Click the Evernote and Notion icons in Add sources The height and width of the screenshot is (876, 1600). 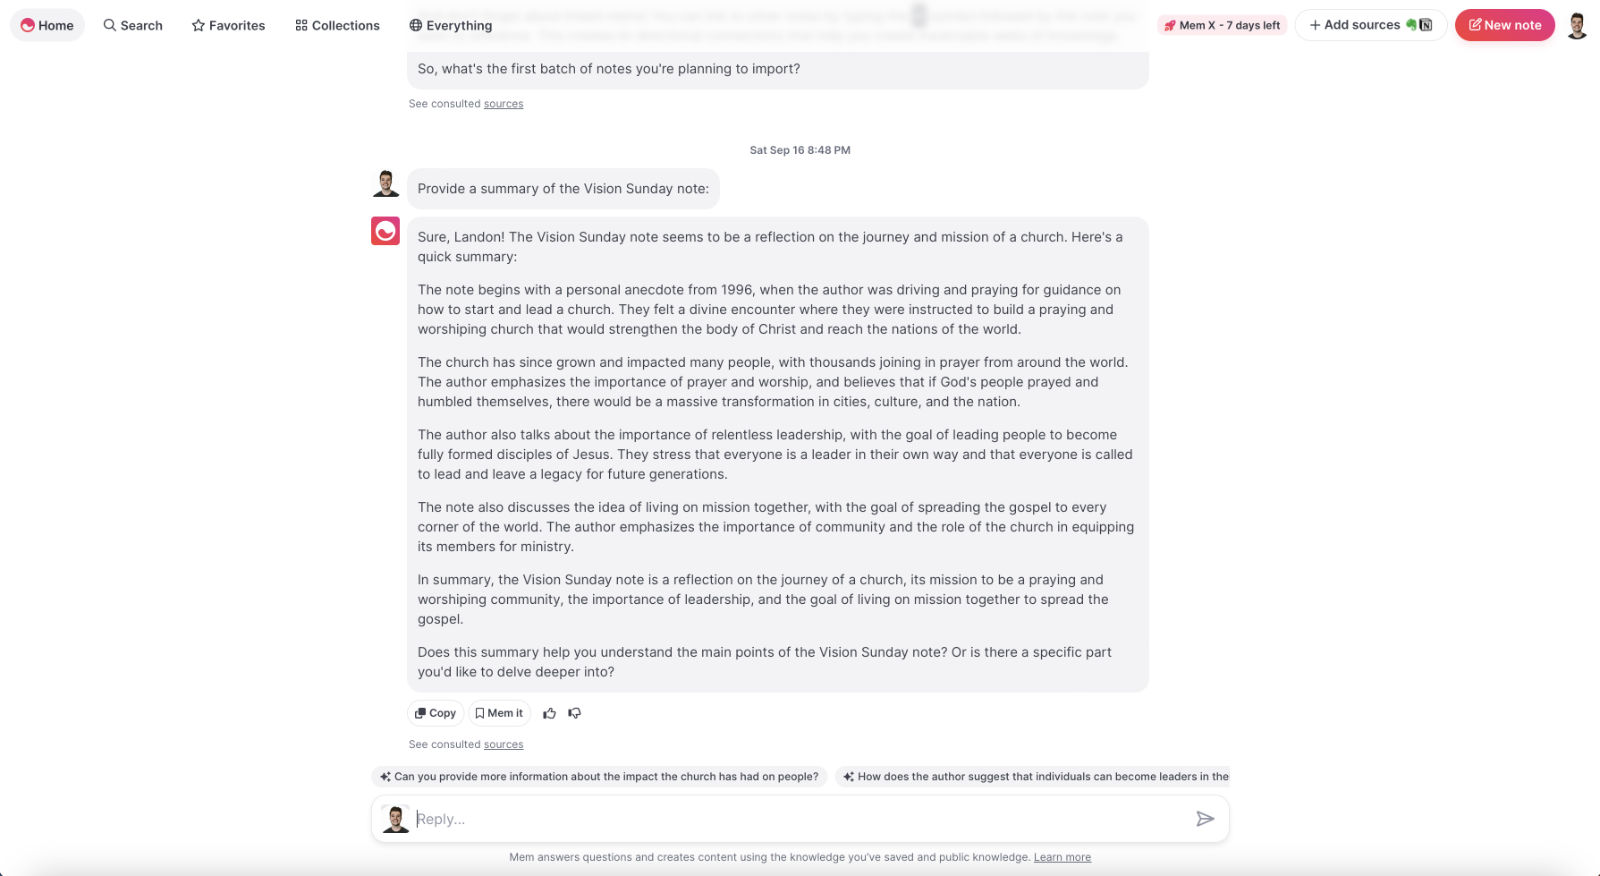pos(1419,25)
